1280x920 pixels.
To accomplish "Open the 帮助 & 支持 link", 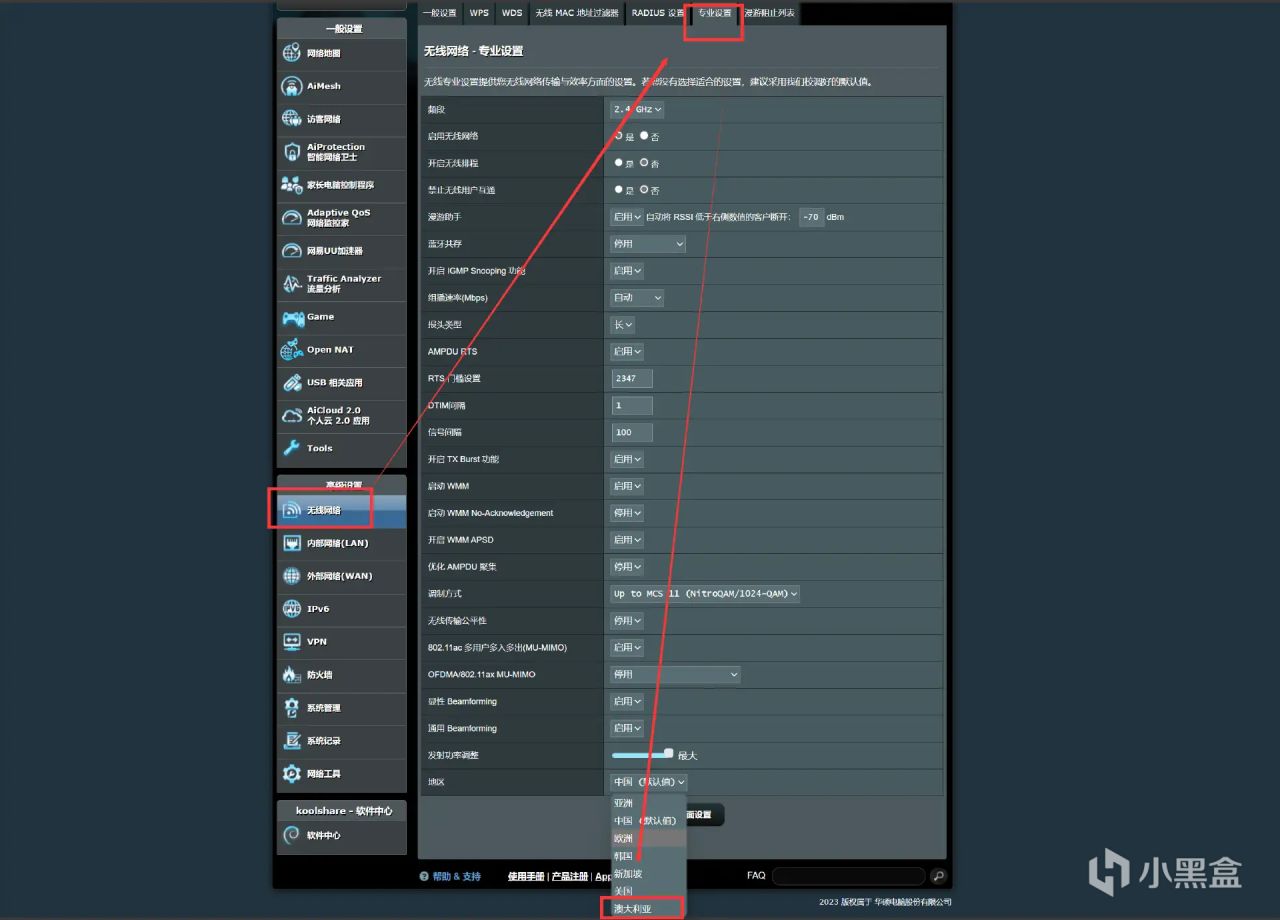I will click(457, 877).
